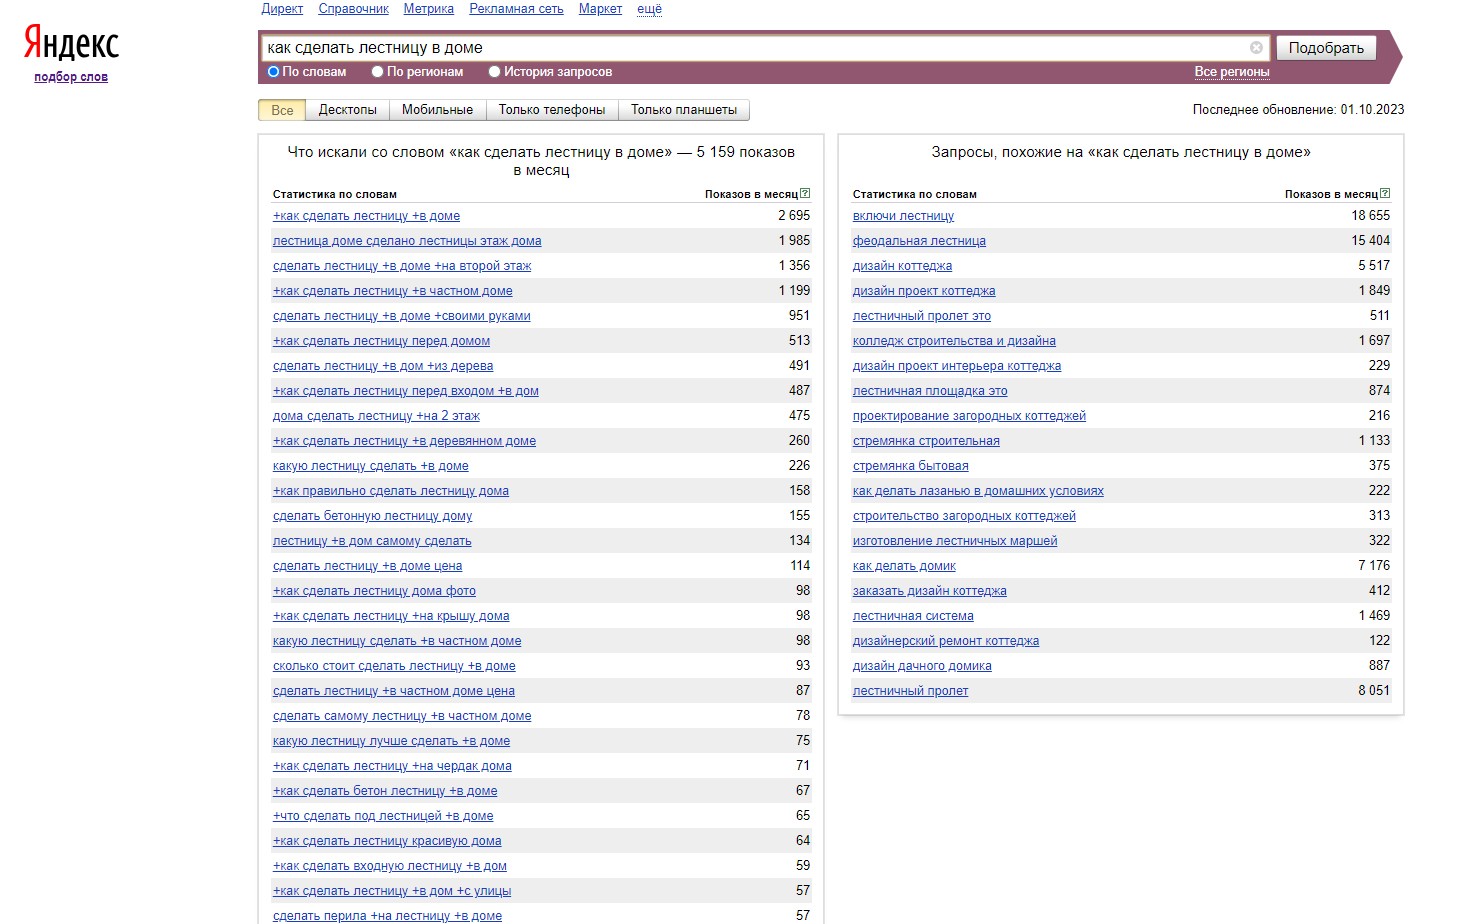Viewport: 1470px width, 924px height.
Task: Clear the search field with the X icon
Action: tap(1256, 47)
